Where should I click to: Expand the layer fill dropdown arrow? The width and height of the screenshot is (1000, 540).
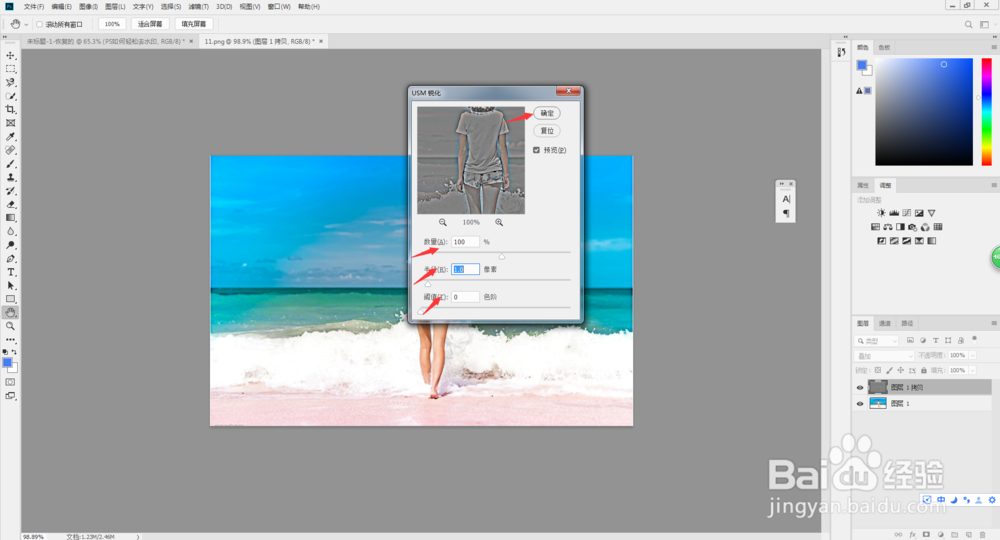tap(972, 370)
